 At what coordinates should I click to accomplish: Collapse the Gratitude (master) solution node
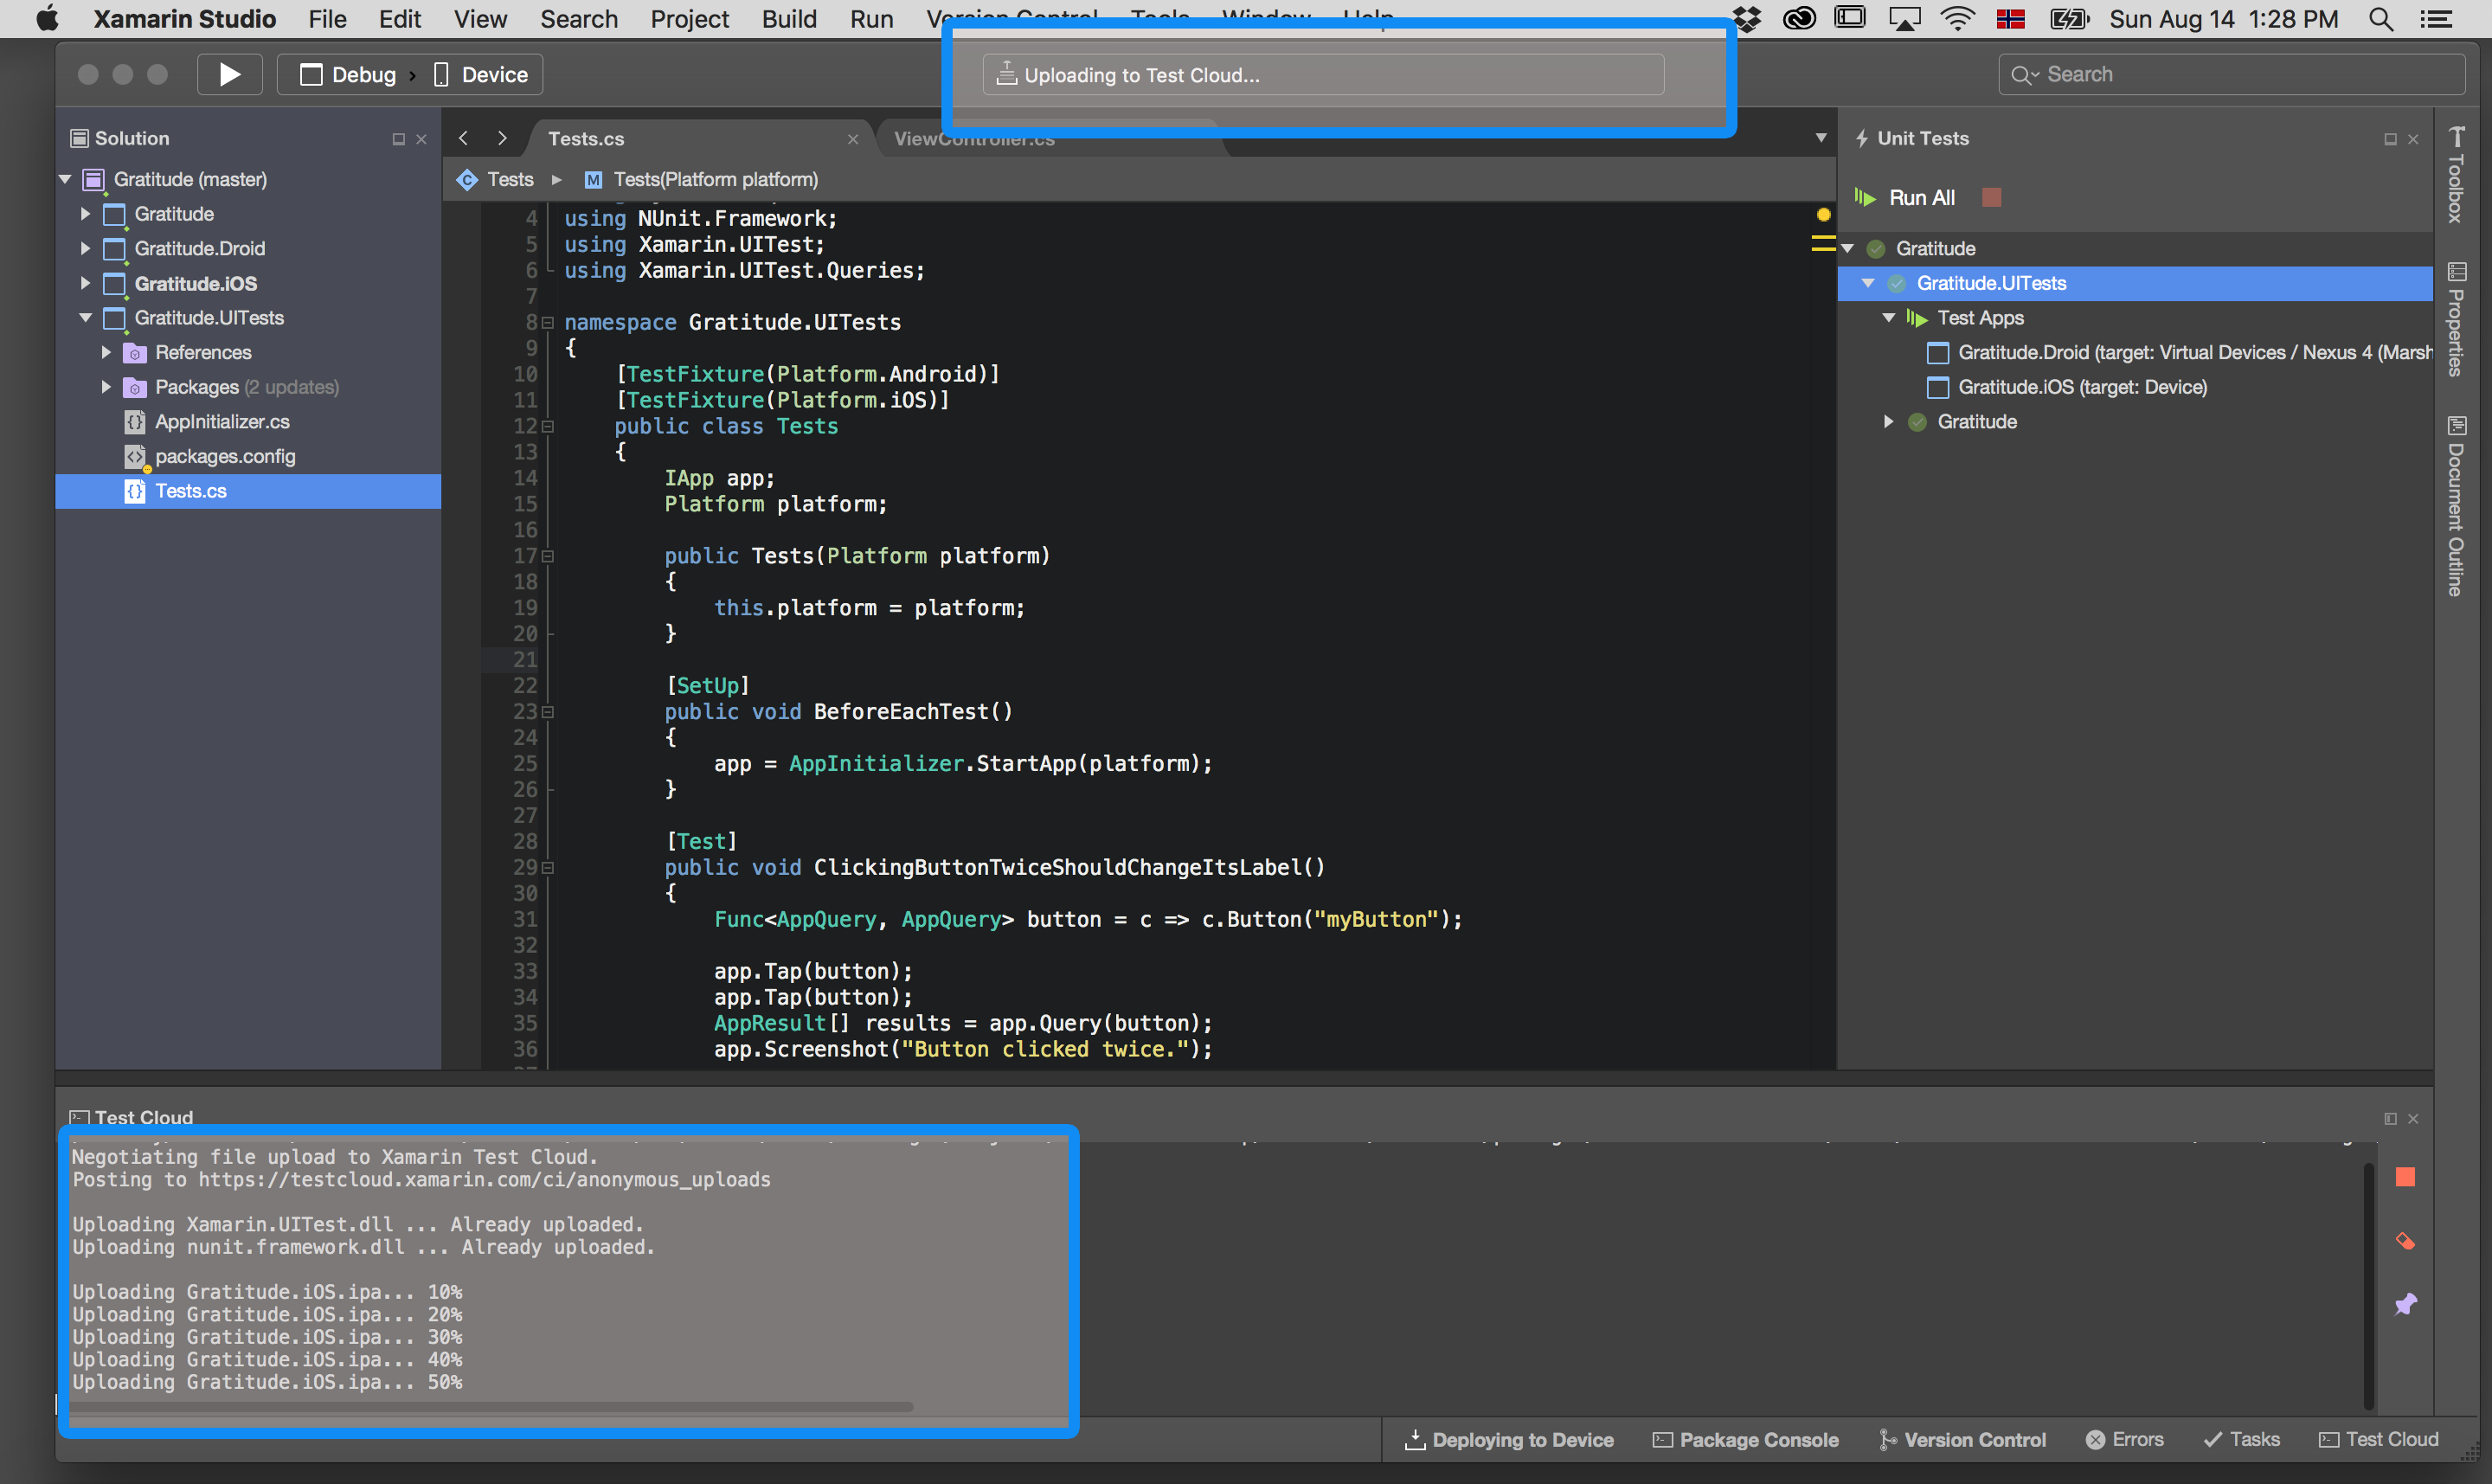[65, 179]
